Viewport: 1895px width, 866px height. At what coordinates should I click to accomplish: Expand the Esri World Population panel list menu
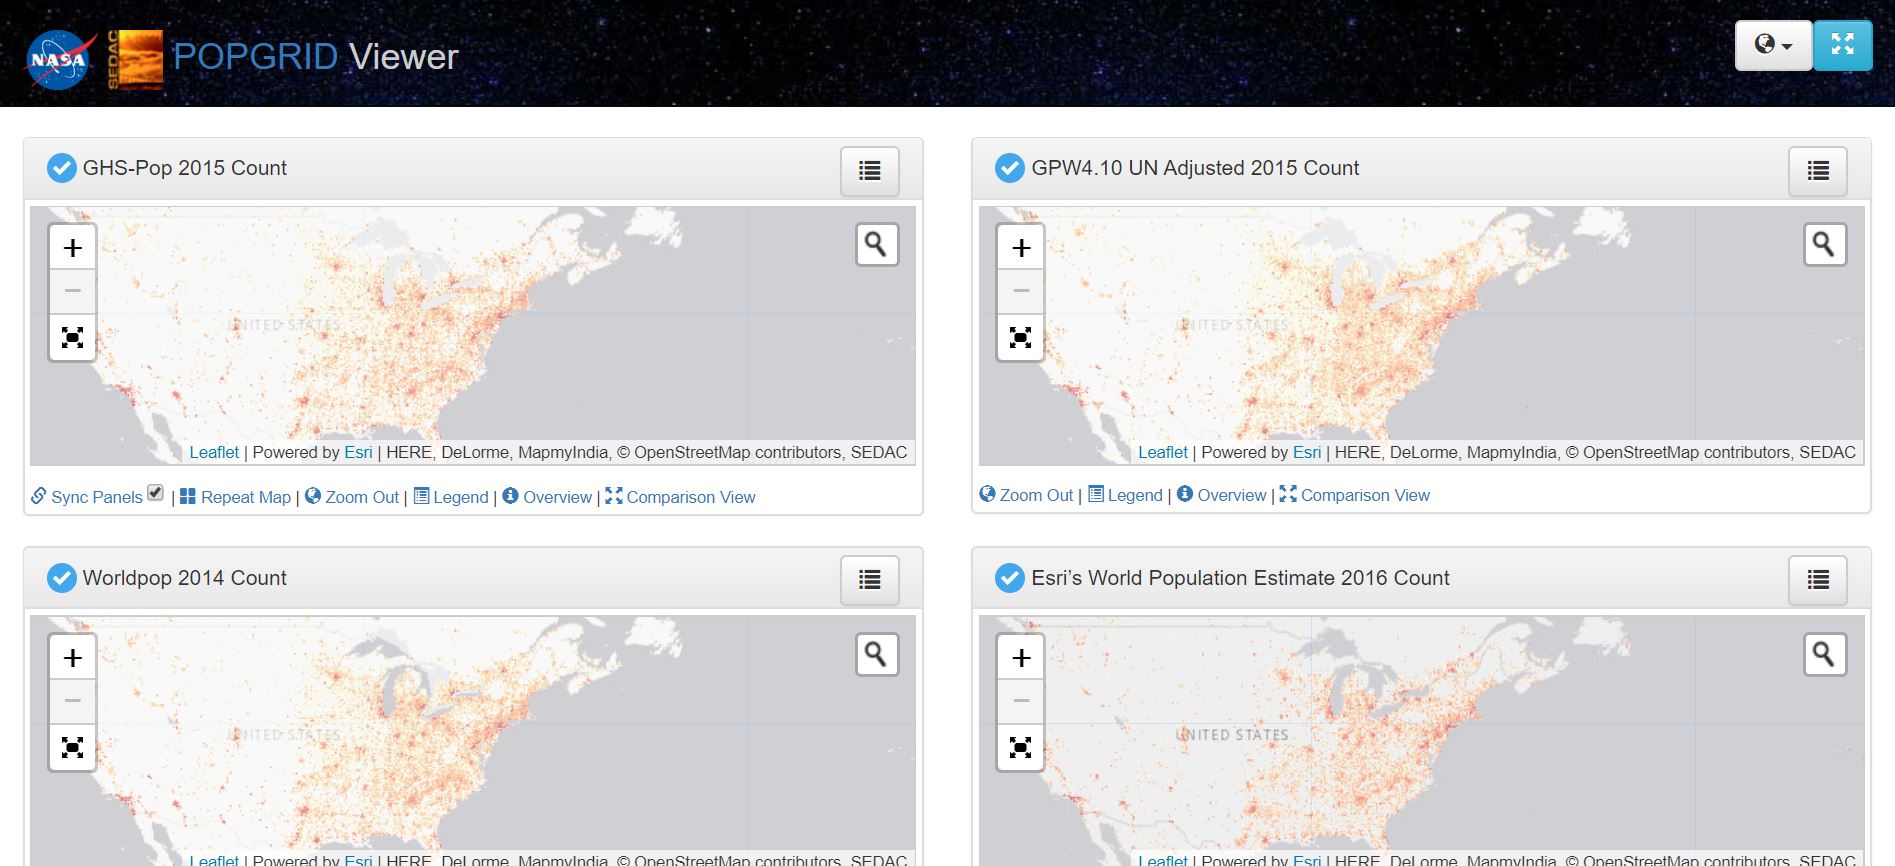tap(1817, 580)
